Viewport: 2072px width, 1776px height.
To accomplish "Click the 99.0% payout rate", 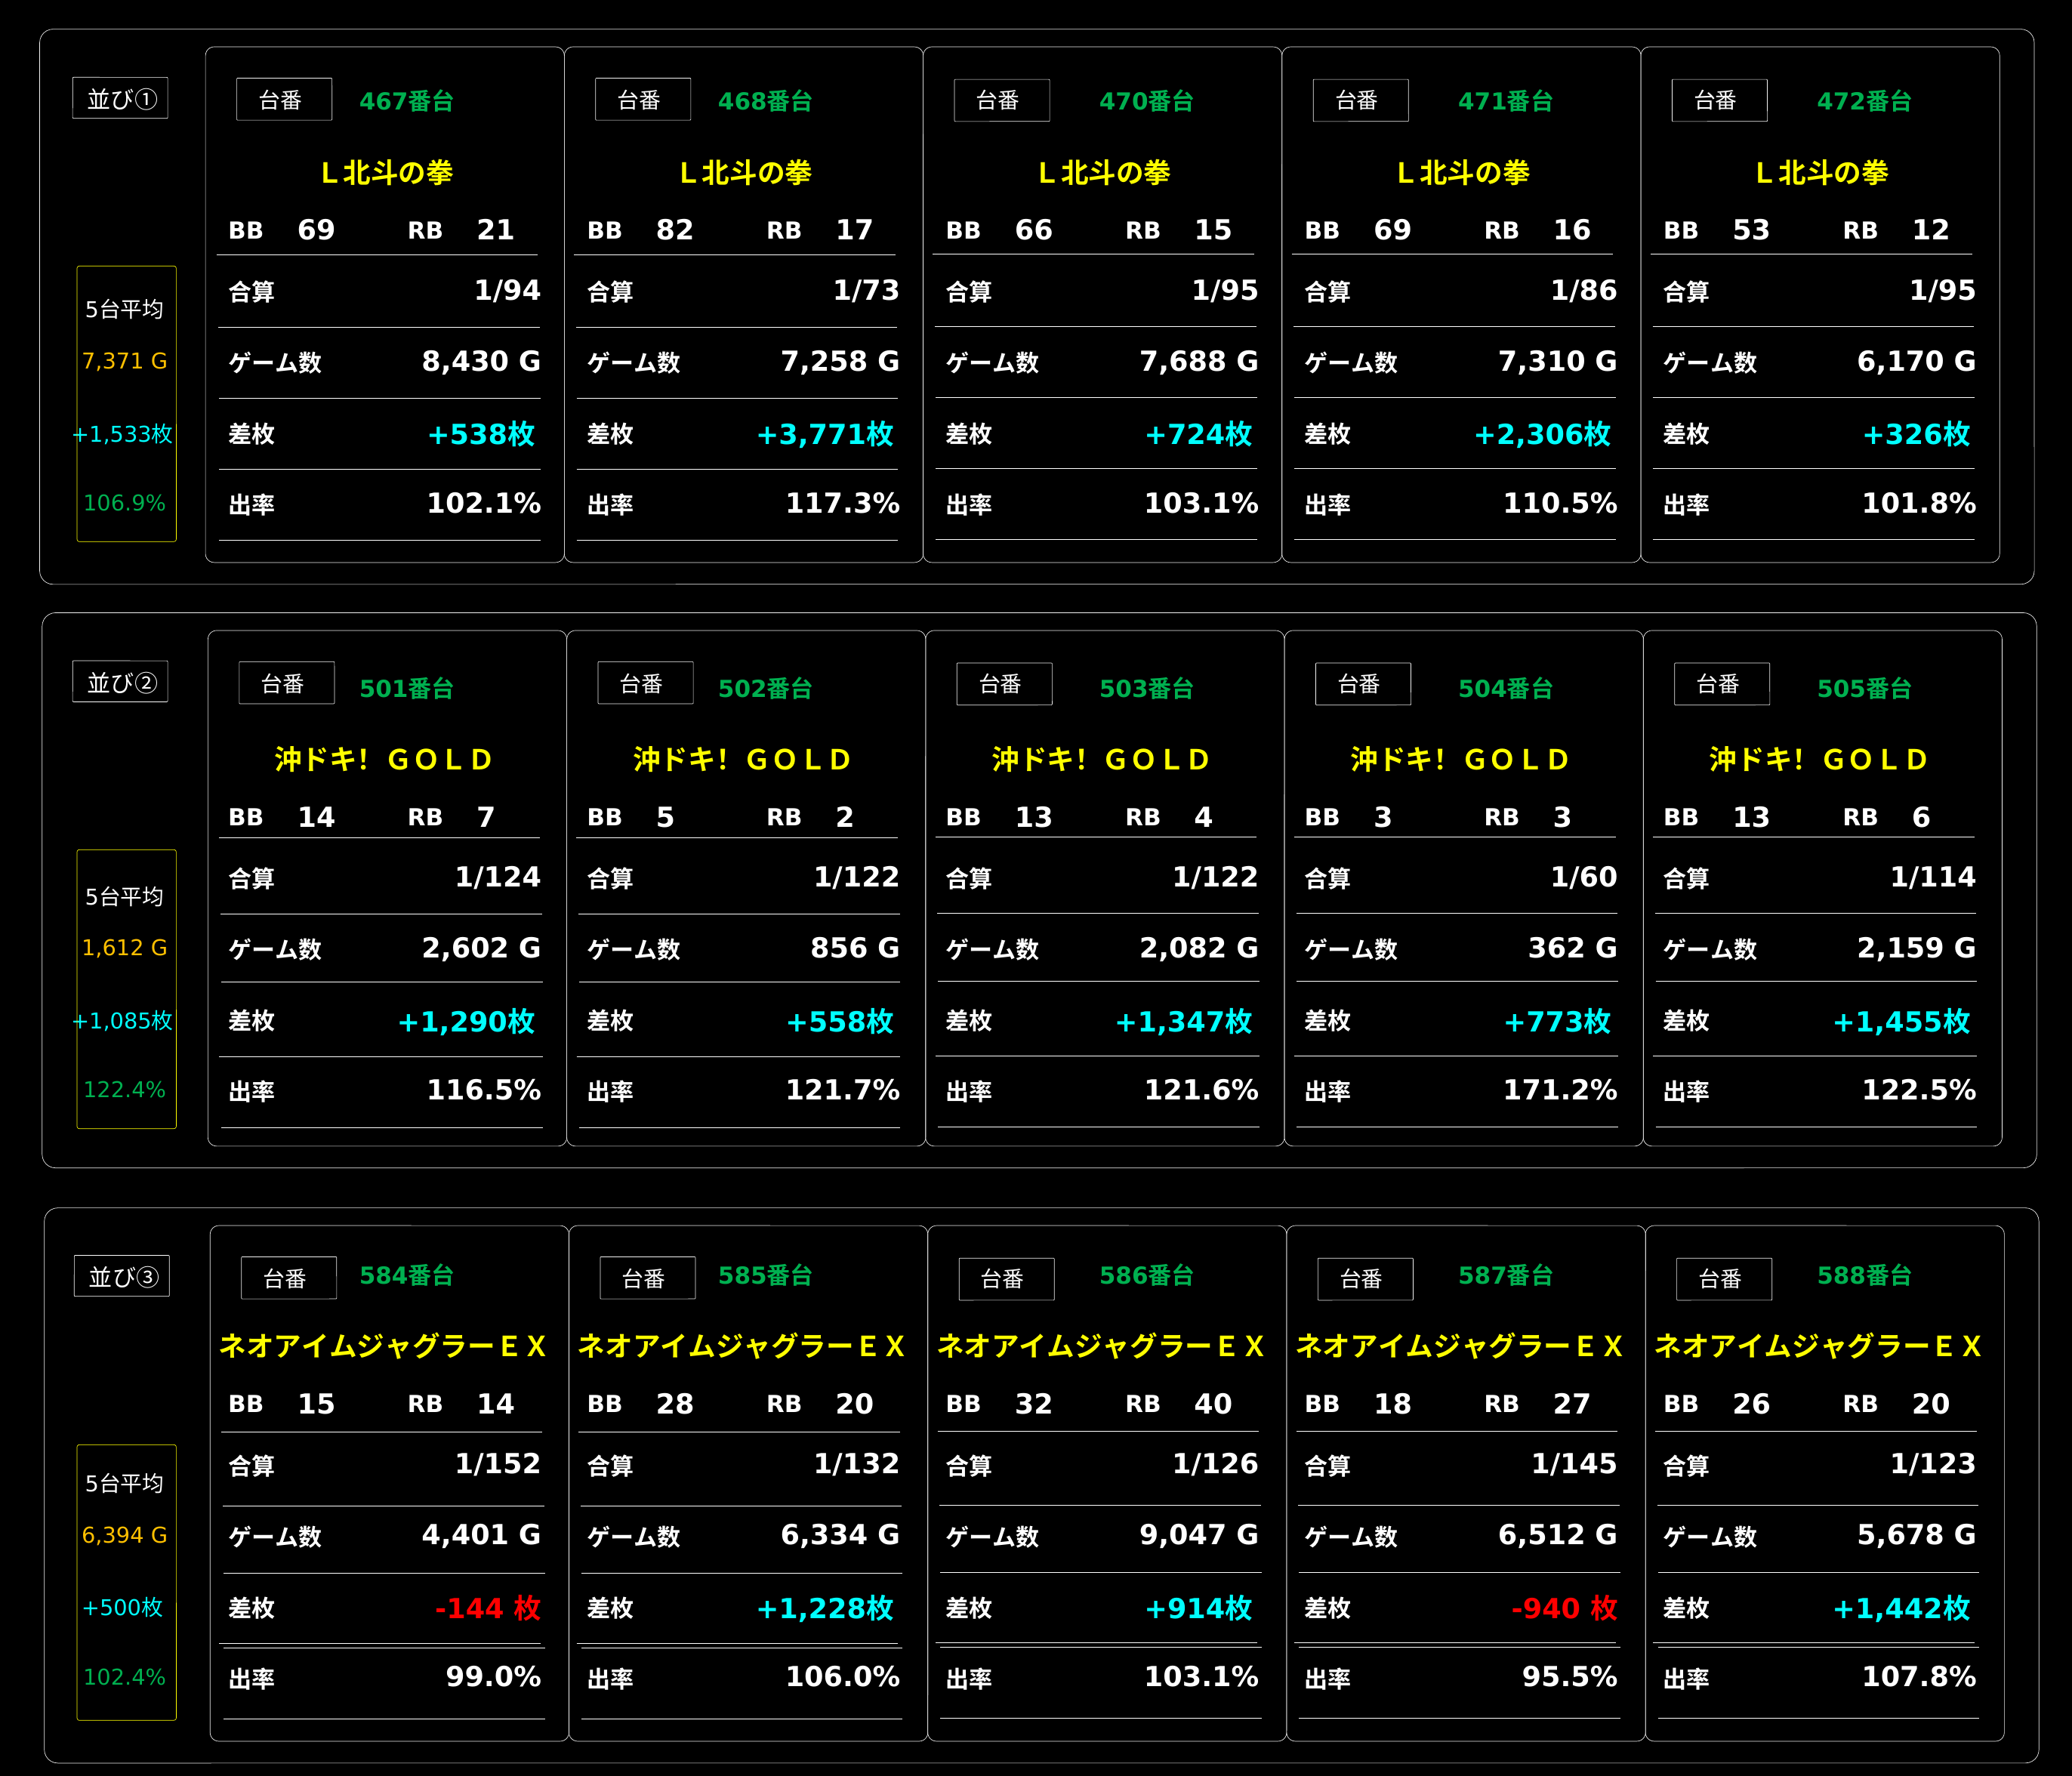I will [x=493, y=1677].
